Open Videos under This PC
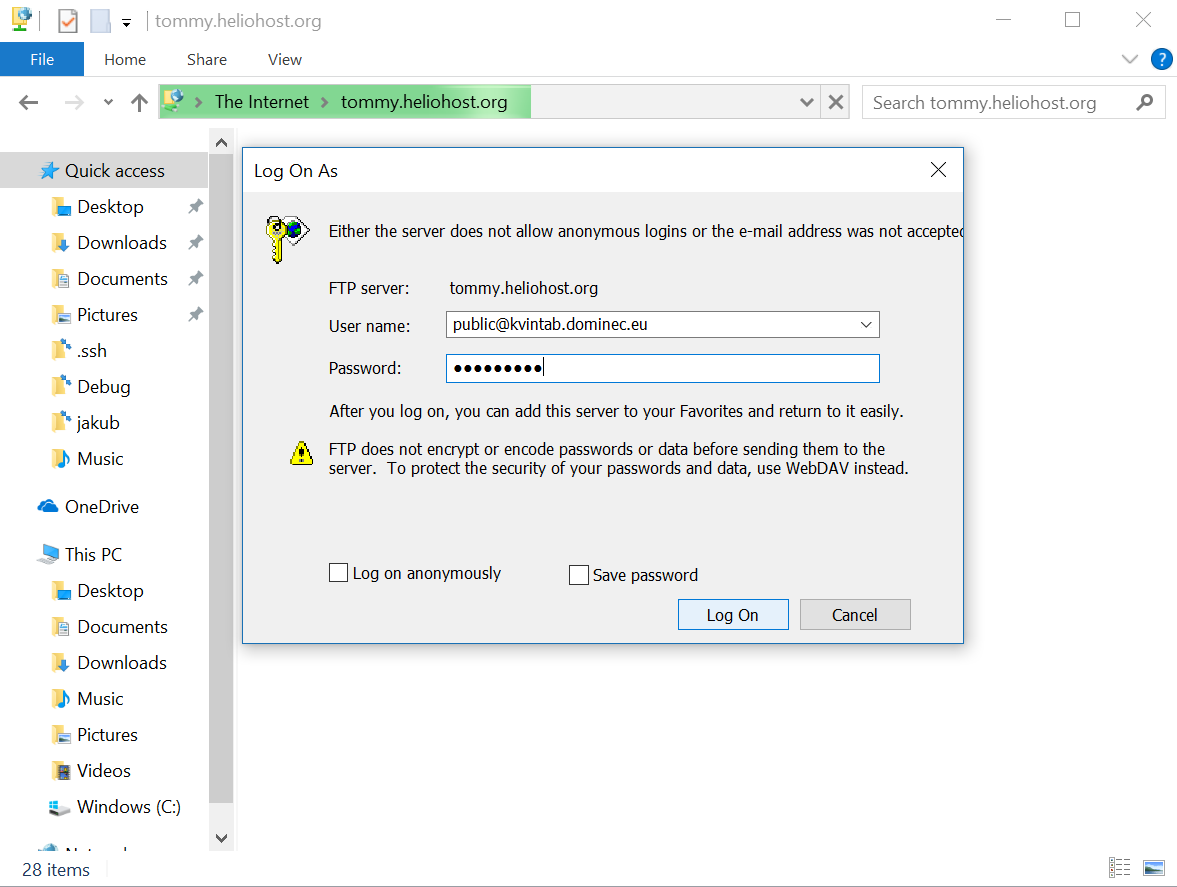1177x887 pixels. (x=104, y=771)
